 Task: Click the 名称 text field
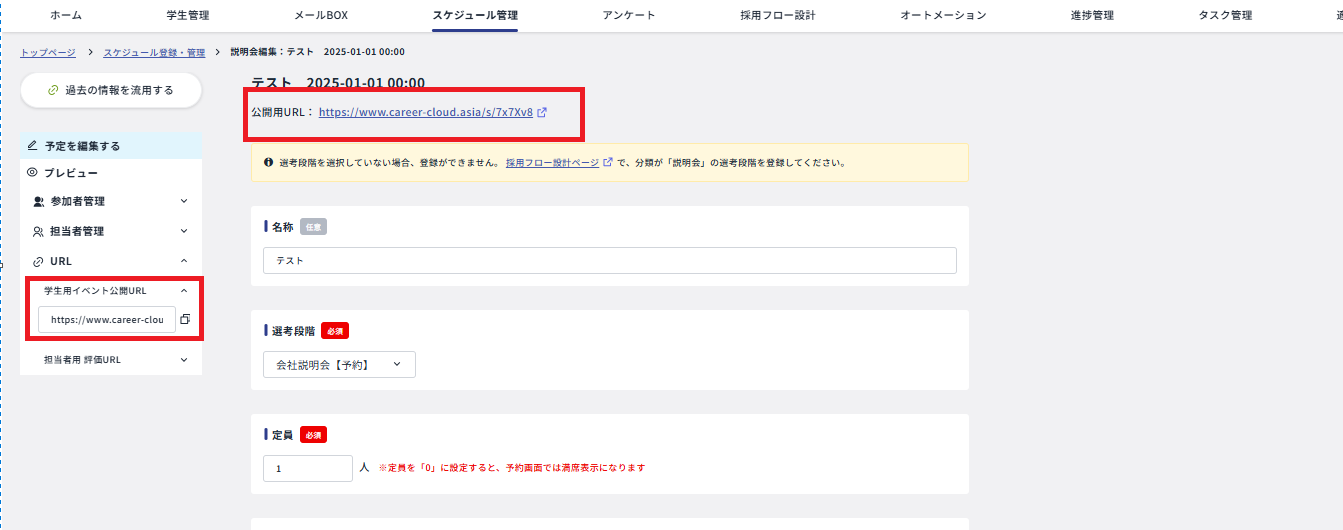pos(609,261)
